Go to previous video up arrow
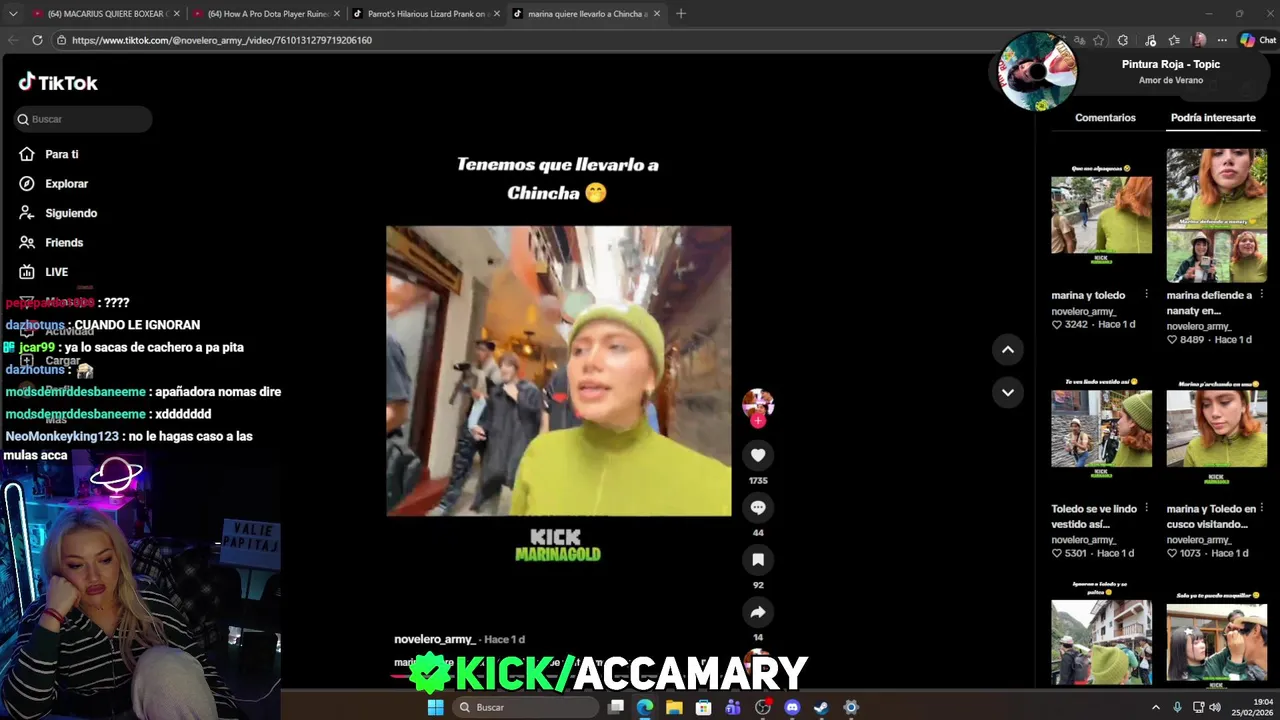1280x720 pixels. [x=1008, y=349]
